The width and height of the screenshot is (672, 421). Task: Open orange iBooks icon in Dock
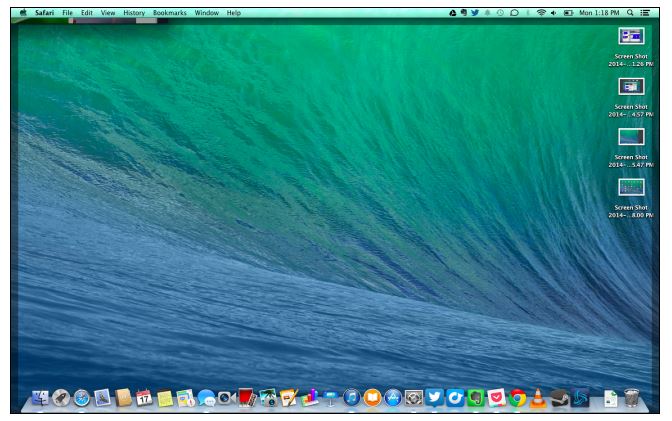pos(372,398)
